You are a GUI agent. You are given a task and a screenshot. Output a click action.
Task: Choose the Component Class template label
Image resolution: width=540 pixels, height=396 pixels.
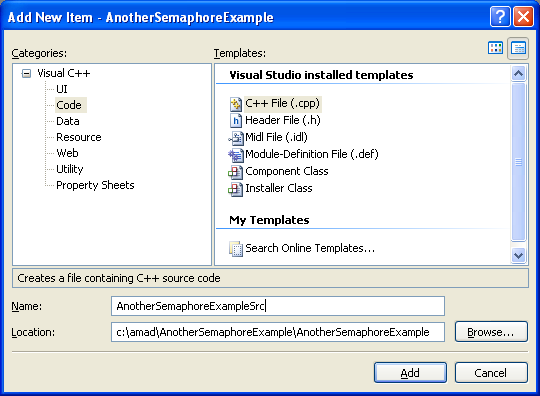[x=287, y=171]
